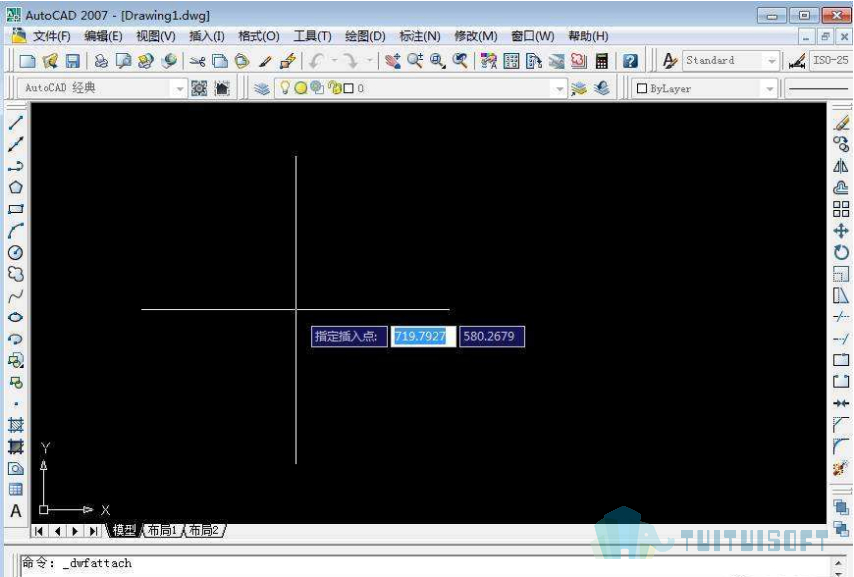This screenshot has height=577, width=854.
Task: Click the layer 0 color square
Action: tap(349, 88)
